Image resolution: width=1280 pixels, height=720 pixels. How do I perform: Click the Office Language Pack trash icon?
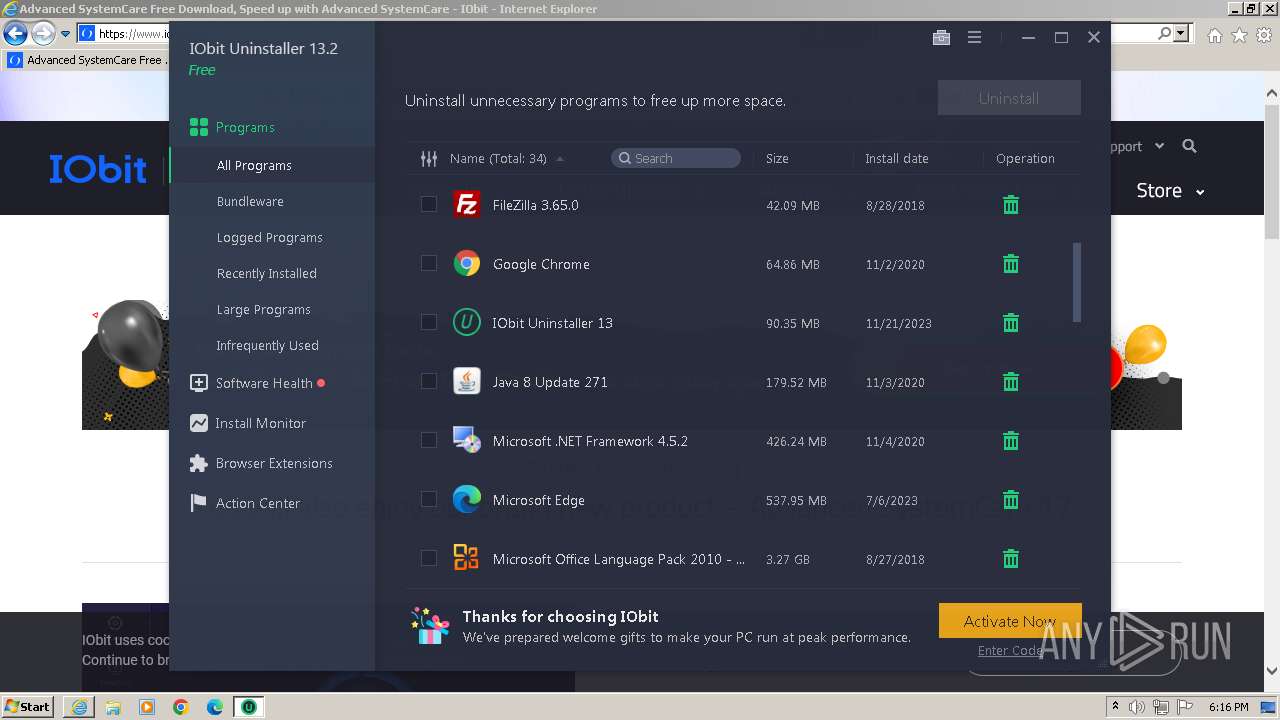(x=1011, y=559)
